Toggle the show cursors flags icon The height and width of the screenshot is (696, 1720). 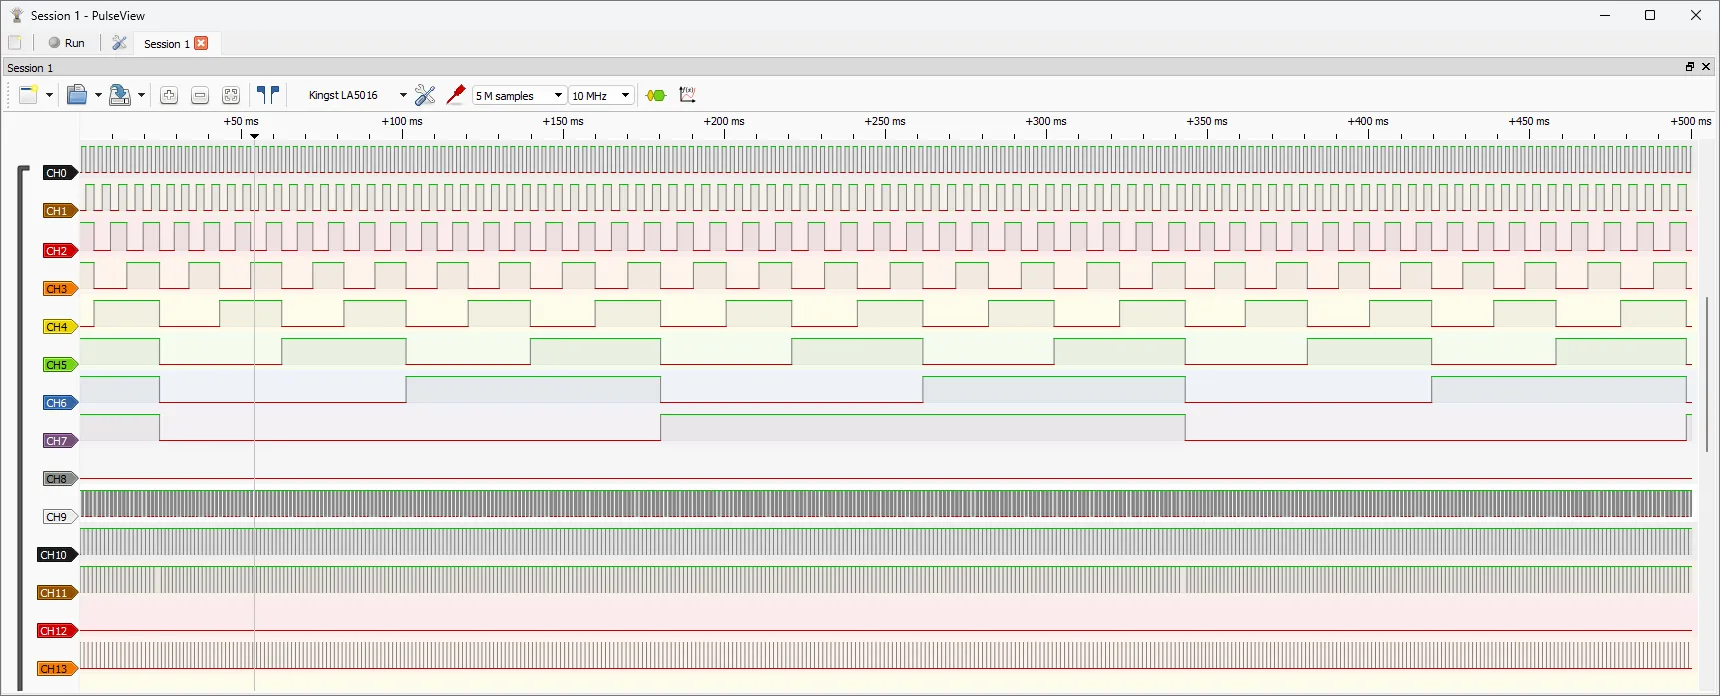pos(268,95)
